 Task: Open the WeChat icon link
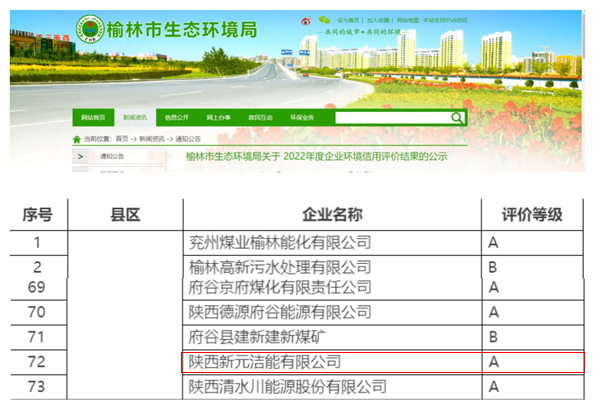coord(324,20)
